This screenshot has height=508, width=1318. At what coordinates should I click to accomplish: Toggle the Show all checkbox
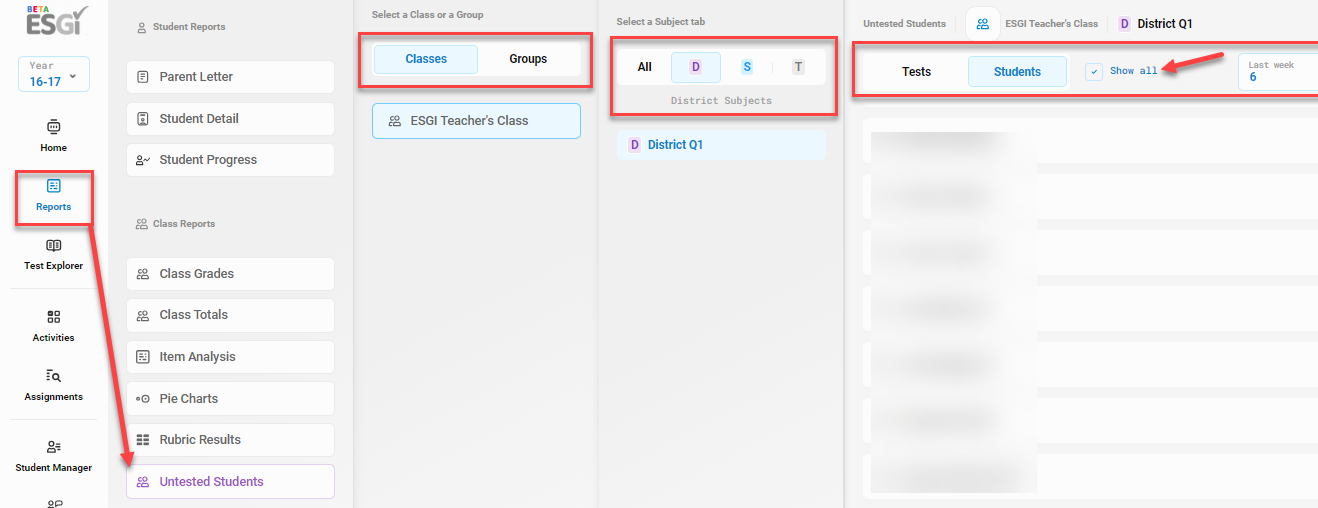tap(1094, 72)
